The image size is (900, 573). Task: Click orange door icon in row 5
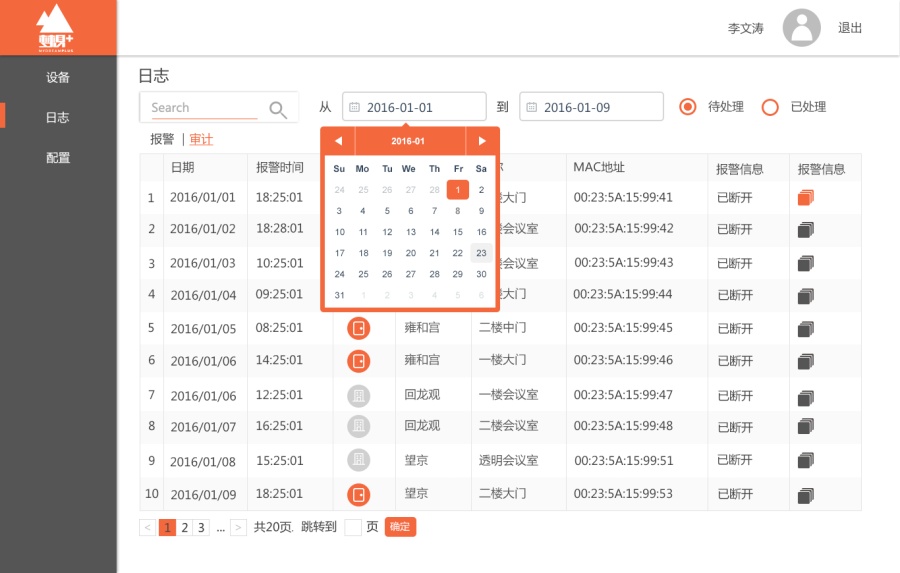coord(359,328)
